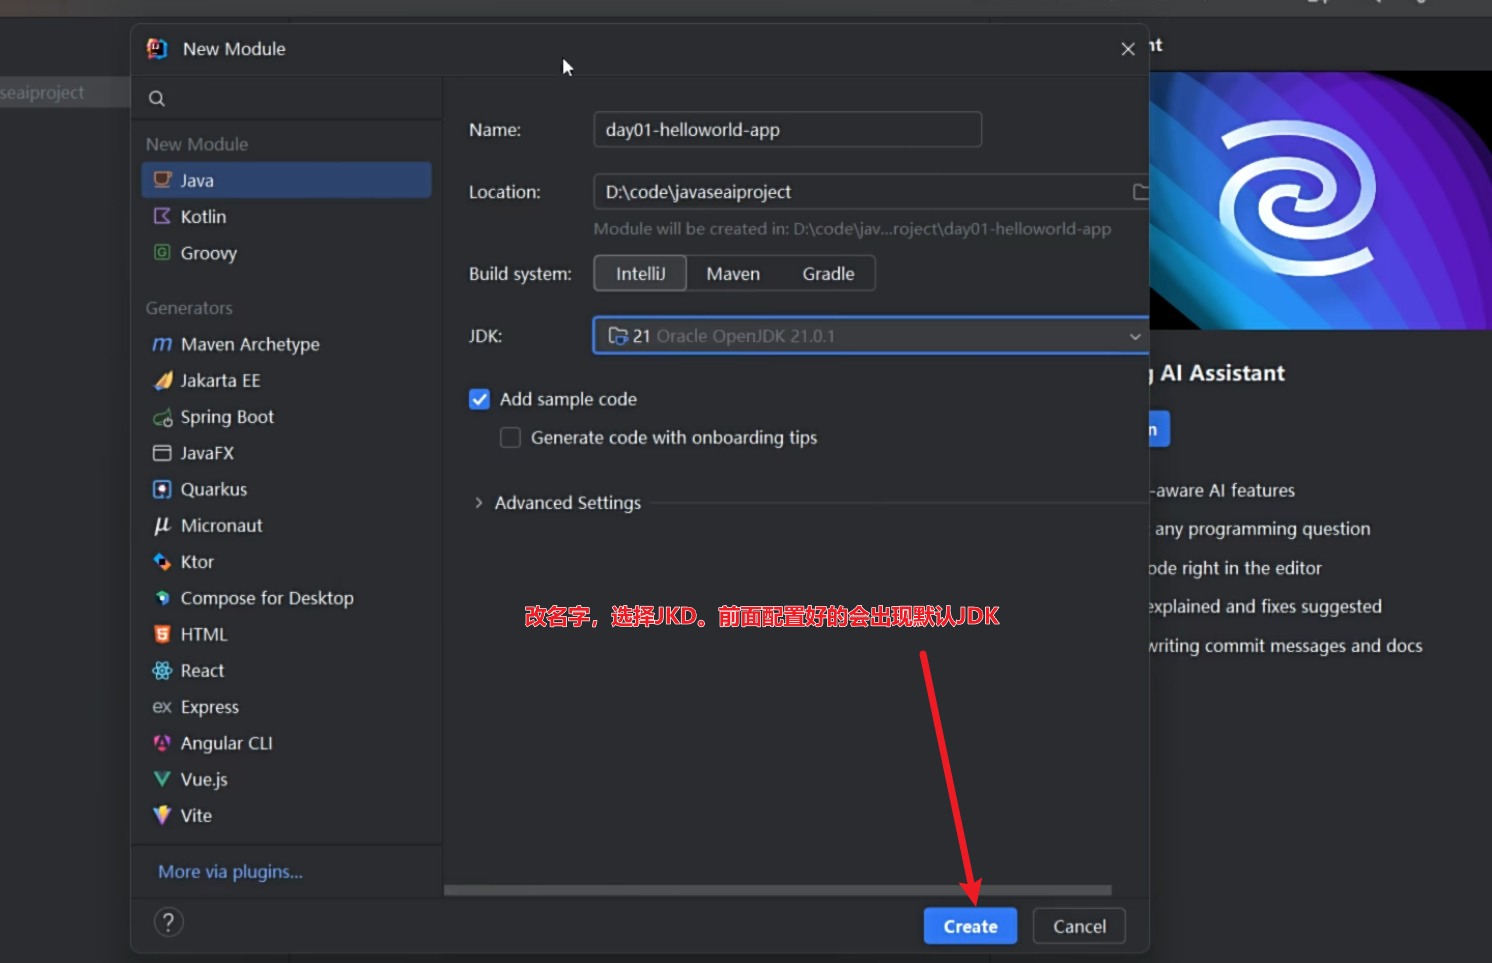
Task: Open More via plugins link
Action: (230, 872)
